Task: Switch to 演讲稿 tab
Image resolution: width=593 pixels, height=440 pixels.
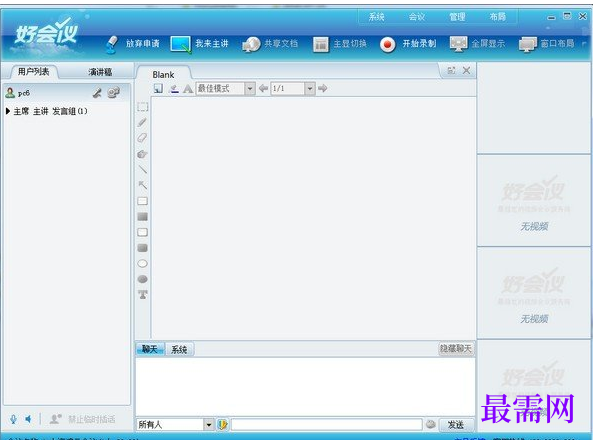Action: click(100, 72)
